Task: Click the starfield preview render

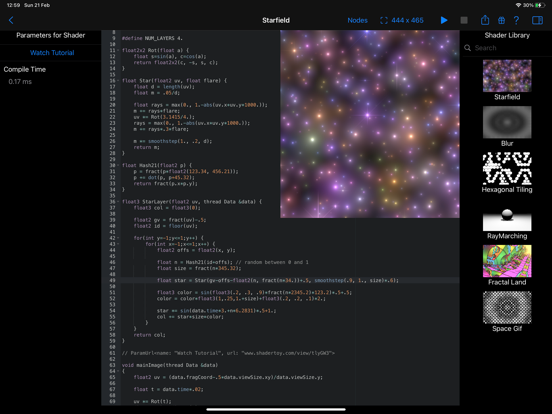Action: coord(370,124)
